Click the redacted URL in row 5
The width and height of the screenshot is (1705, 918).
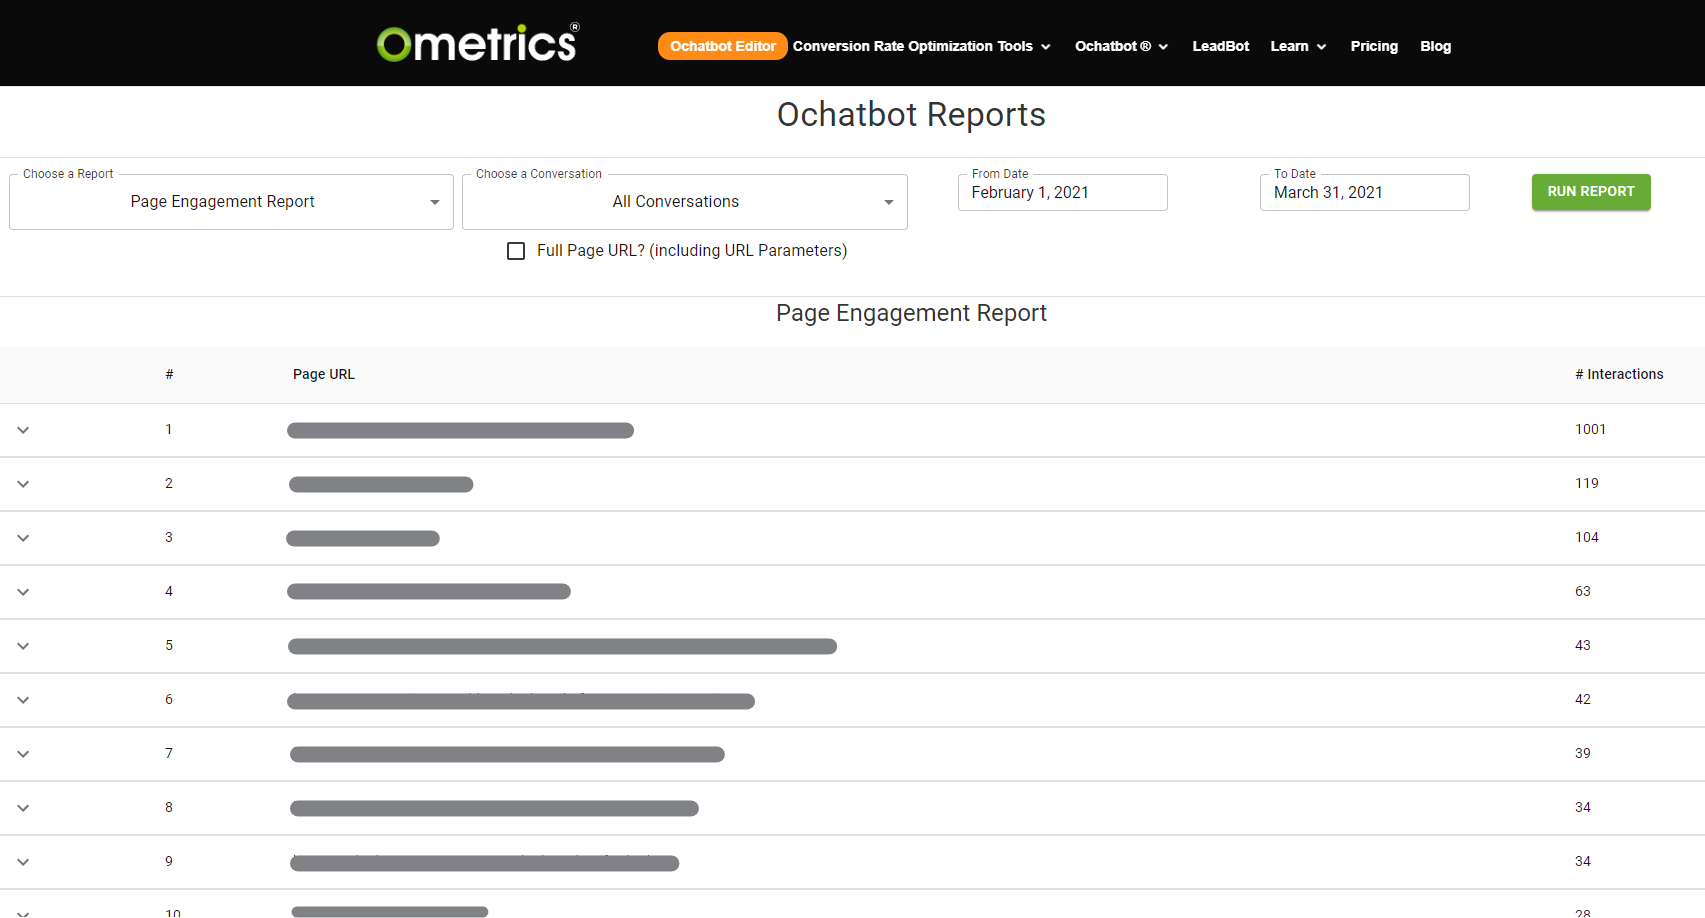click(x=562, y=646)
